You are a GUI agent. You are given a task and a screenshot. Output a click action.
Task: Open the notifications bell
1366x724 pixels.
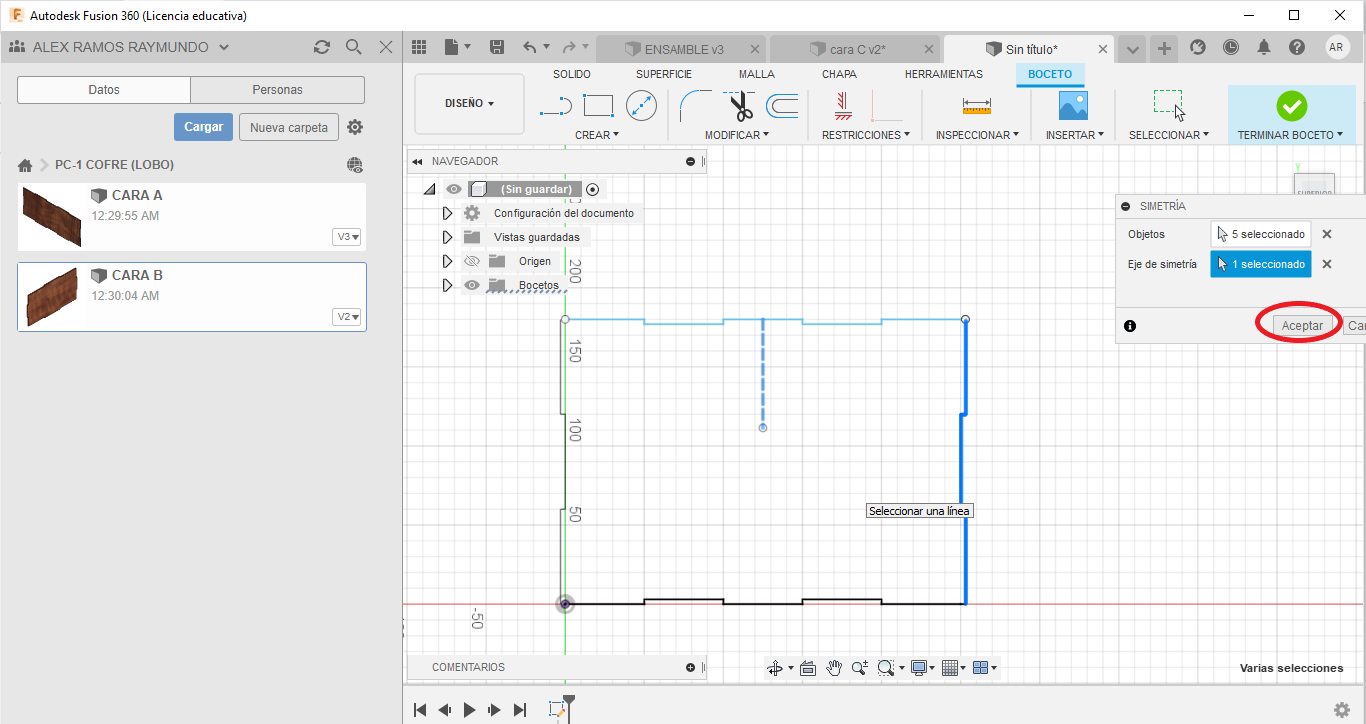click(x=1264, y=47)
